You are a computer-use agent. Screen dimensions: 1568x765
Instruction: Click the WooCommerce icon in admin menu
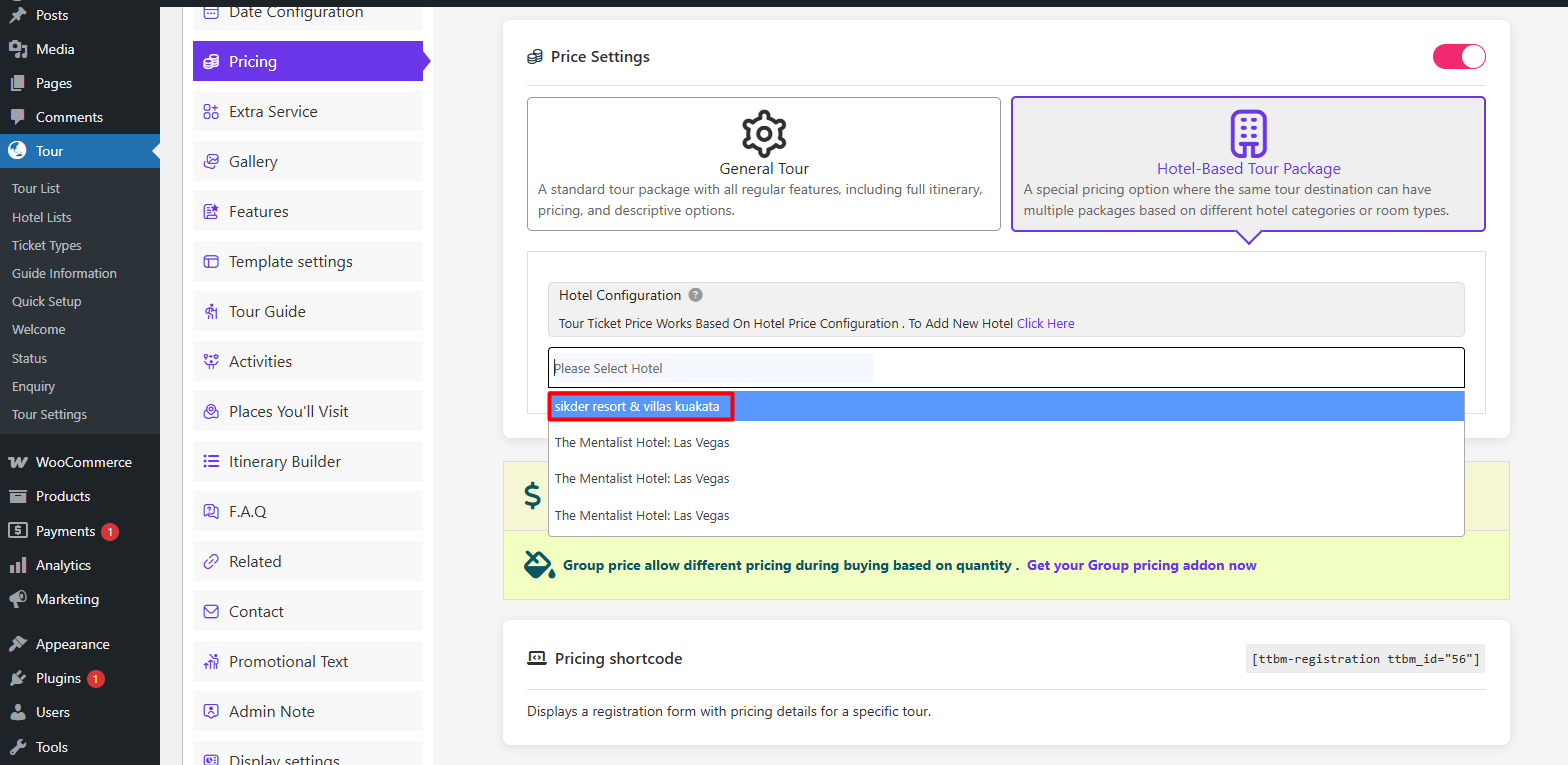click(x=18, y=462)
